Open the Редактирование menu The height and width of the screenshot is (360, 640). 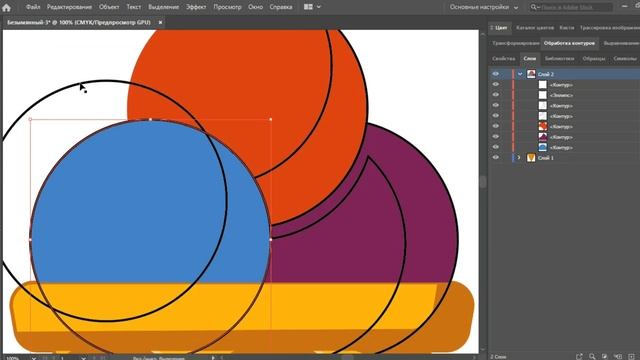pos(69,7)
